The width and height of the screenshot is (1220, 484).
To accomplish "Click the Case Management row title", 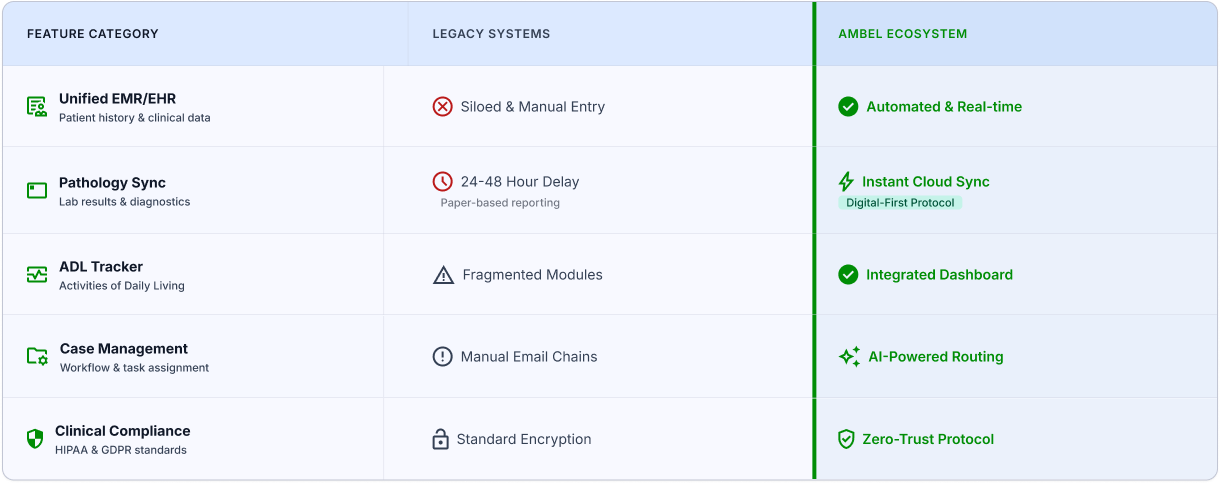I will [x=124, y=349].
